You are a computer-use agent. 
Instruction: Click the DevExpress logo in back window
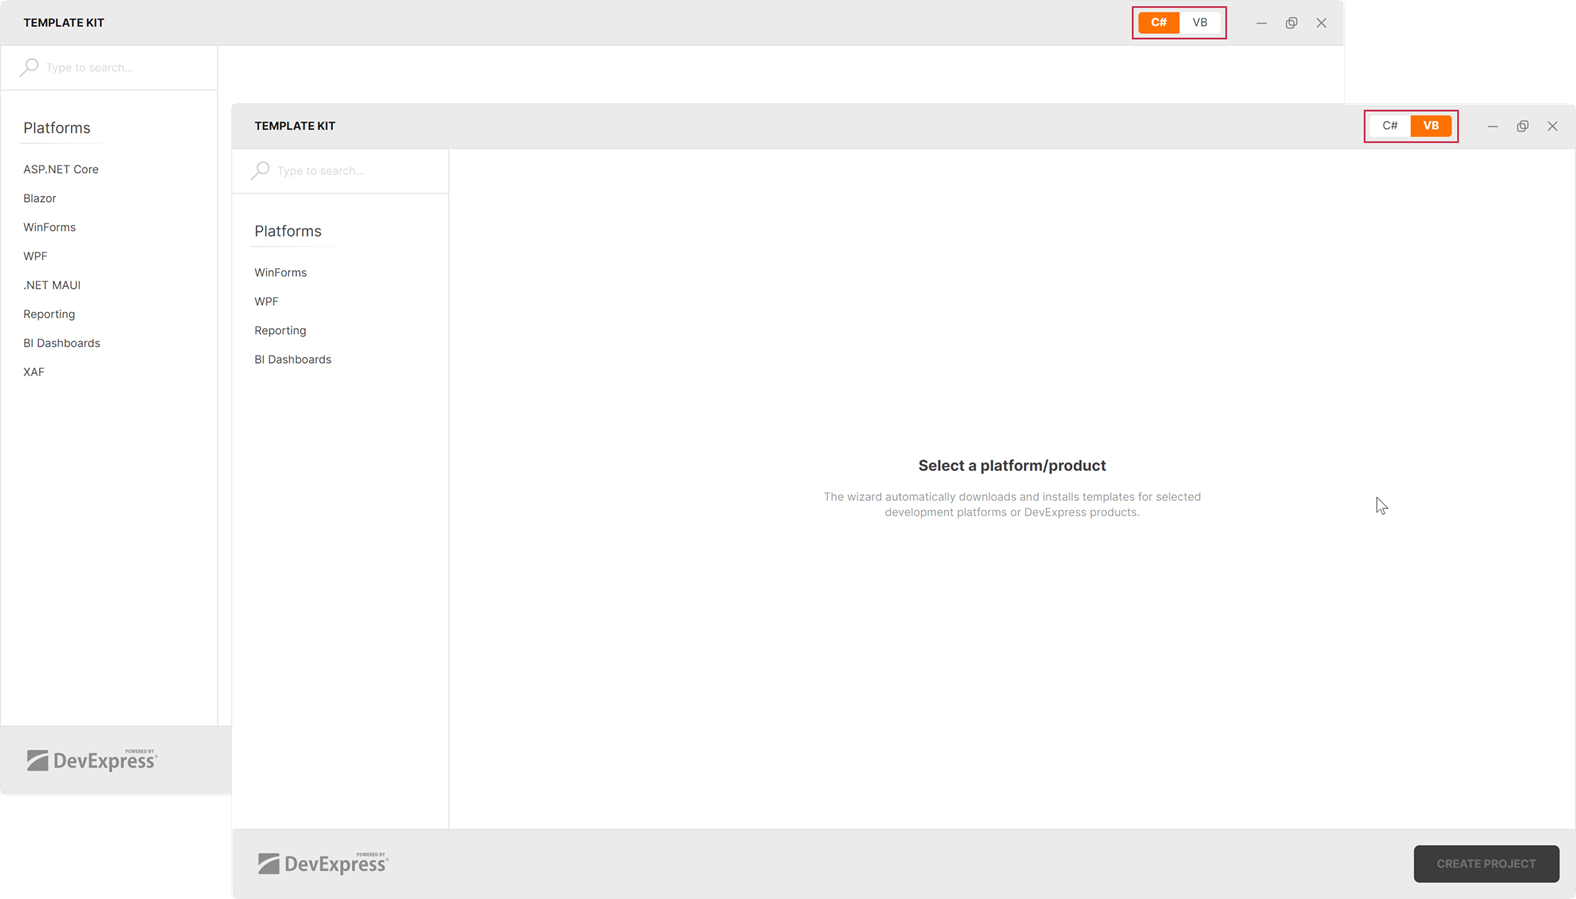click(x=91, y=760)
